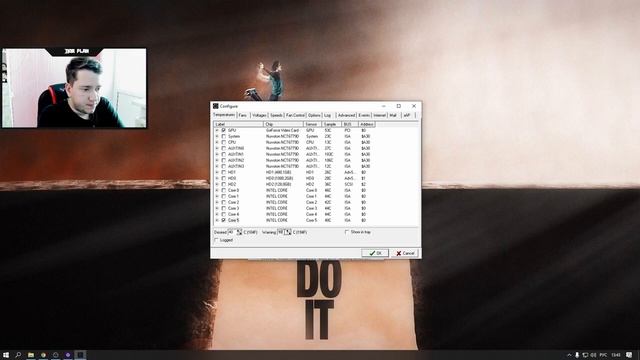Select the Core 2 row label

(x=233, y=202)
